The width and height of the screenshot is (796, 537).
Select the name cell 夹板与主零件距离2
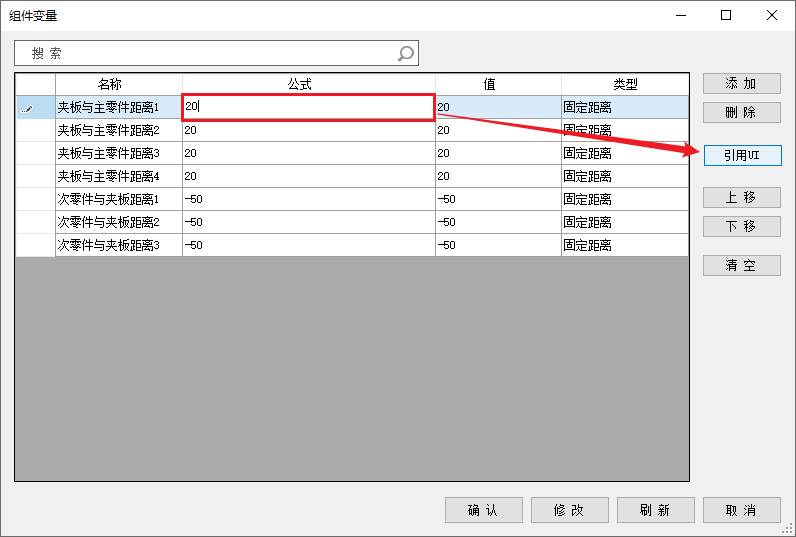119,130
